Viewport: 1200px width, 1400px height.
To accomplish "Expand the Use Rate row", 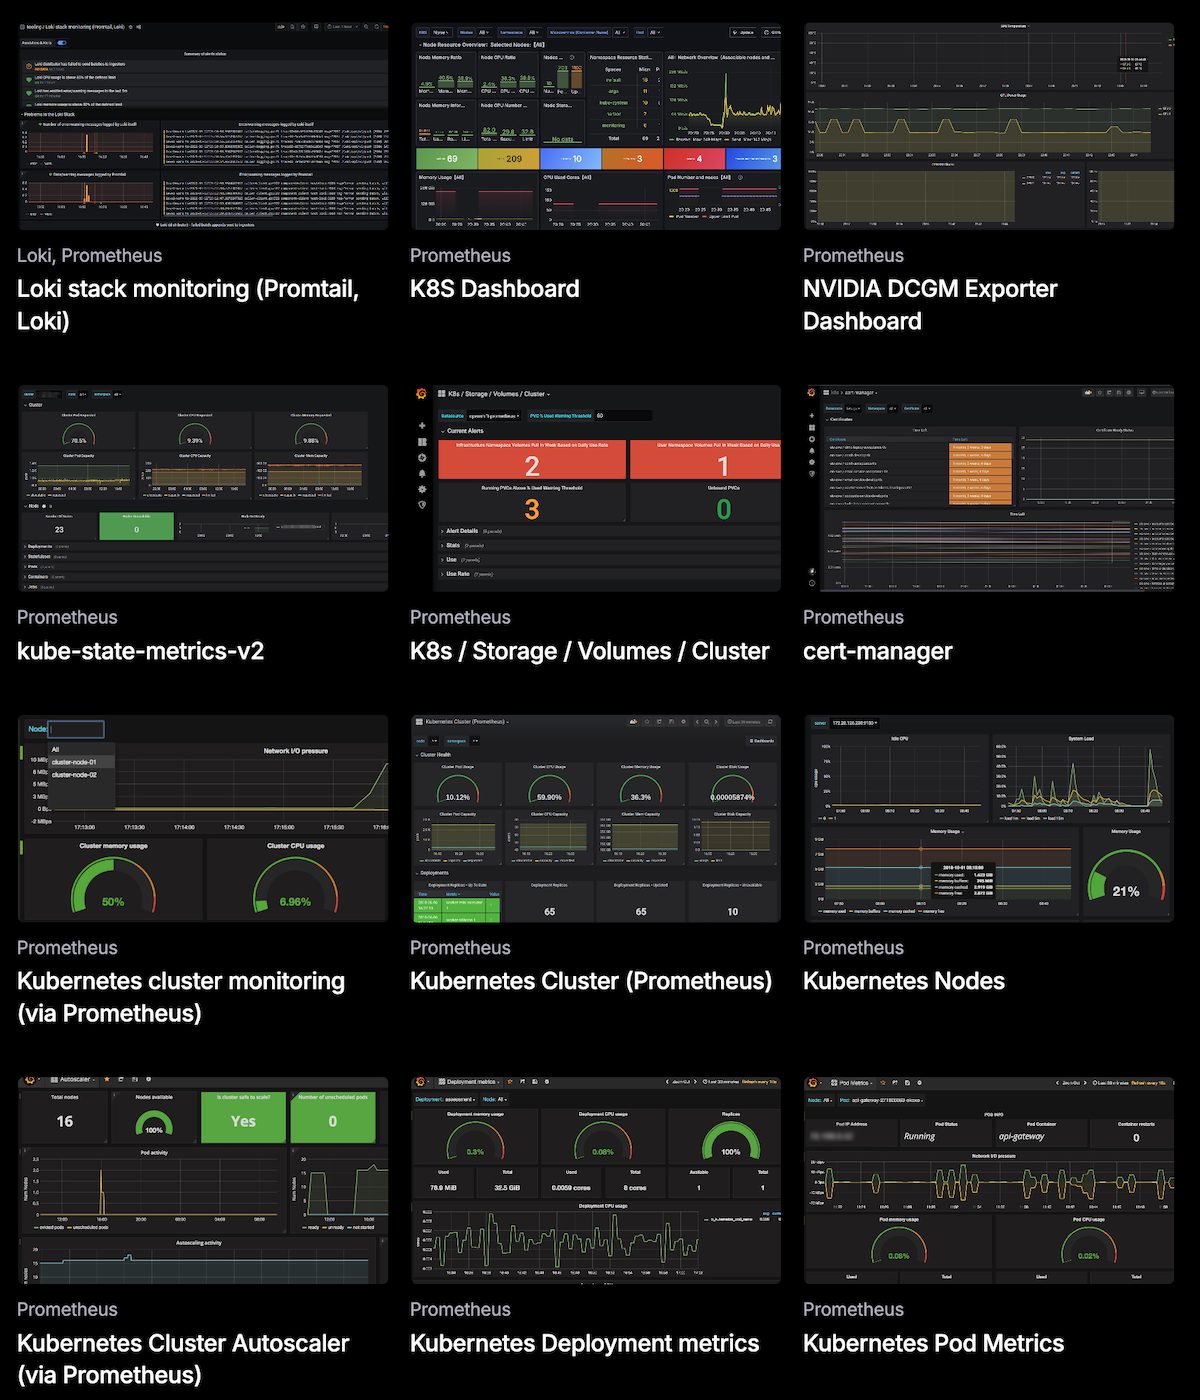I will [457, 574].
